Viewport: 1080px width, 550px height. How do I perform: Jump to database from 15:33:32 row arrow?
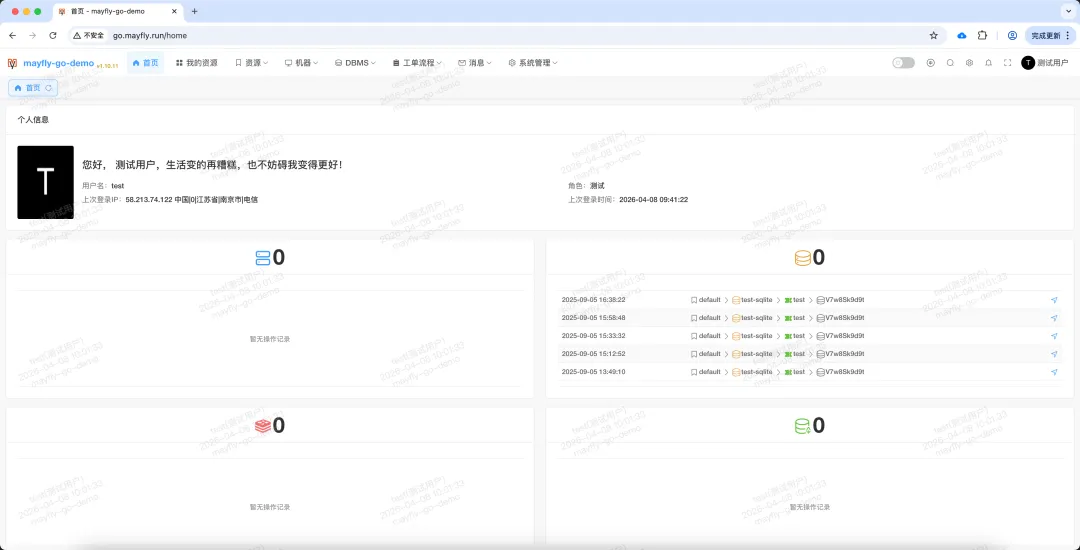pos(1054,336)
